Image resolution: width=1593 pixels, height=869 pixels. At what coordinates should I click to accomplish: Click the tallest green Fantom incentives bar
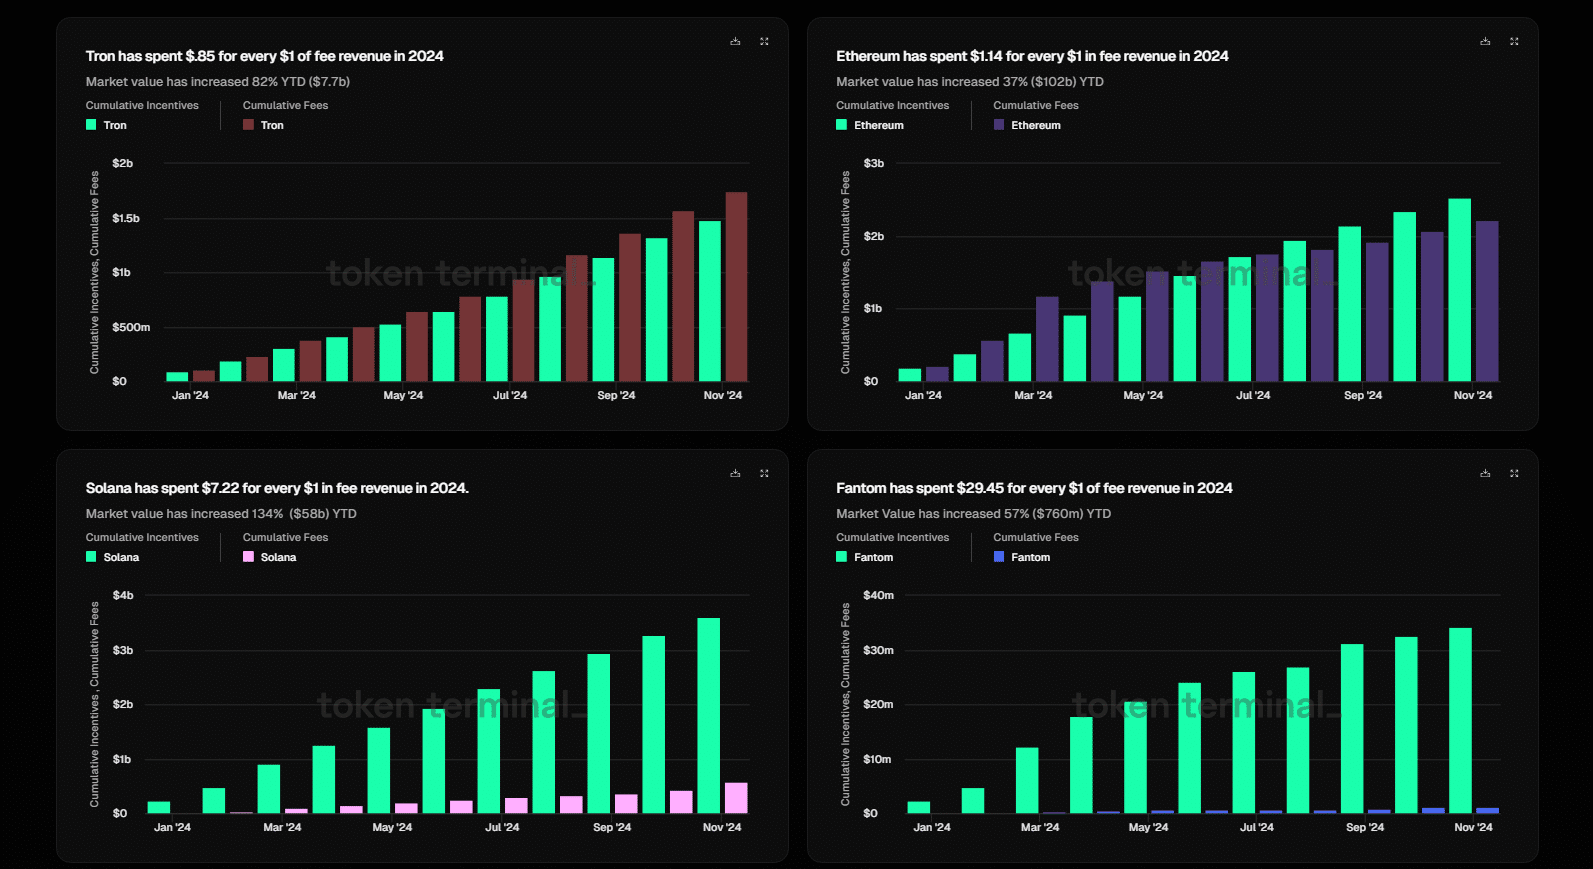[x=1460, y=720]
